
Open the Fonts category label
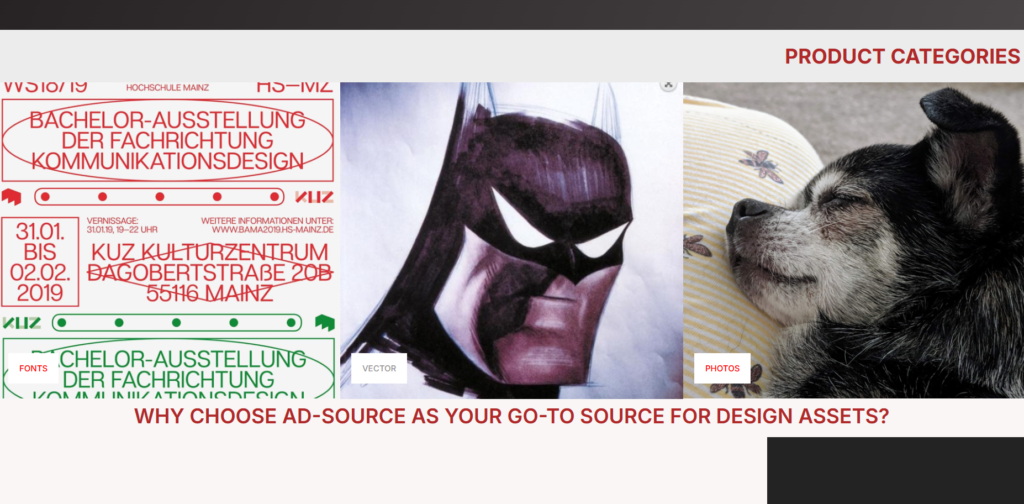point(33,368)
